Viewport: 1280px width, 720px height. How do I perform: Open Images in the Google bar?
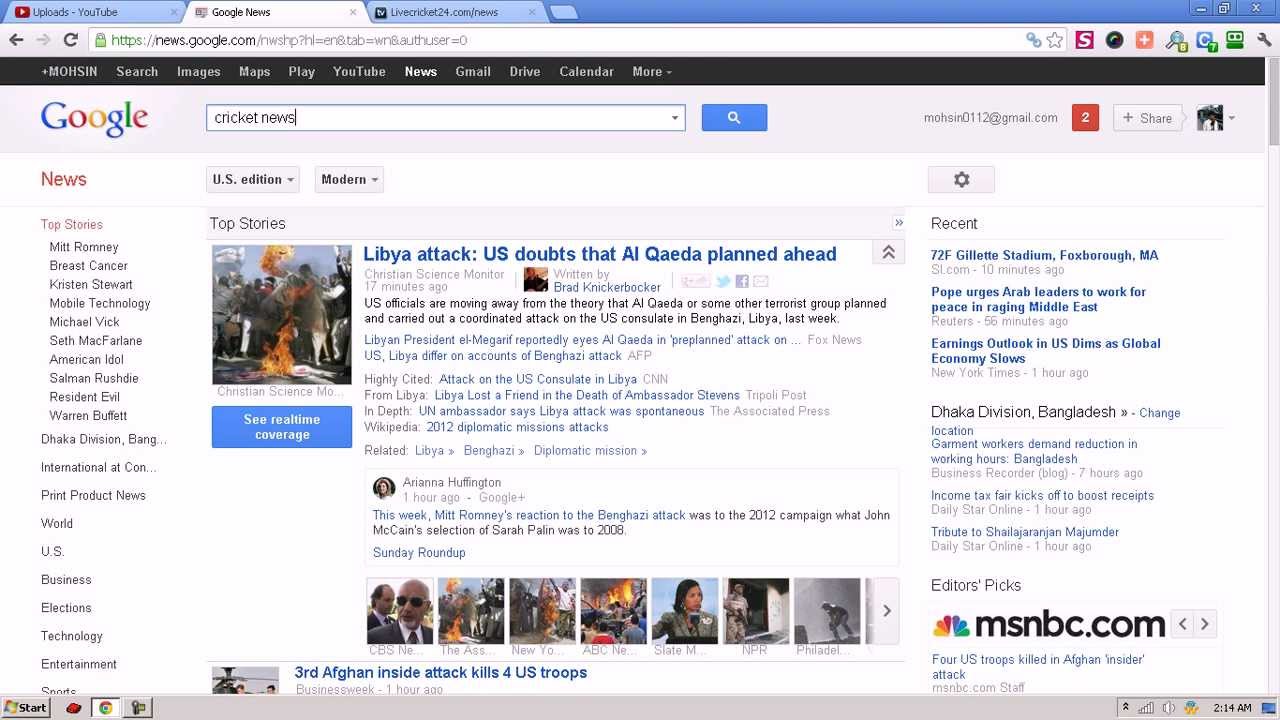198,71
